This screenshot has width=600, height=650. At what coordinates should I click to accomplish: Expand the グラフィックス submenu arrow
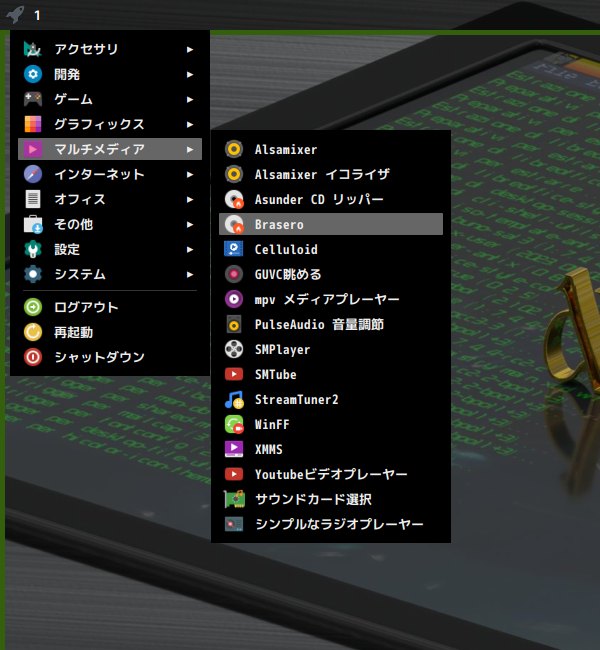[x=189, y=124]
